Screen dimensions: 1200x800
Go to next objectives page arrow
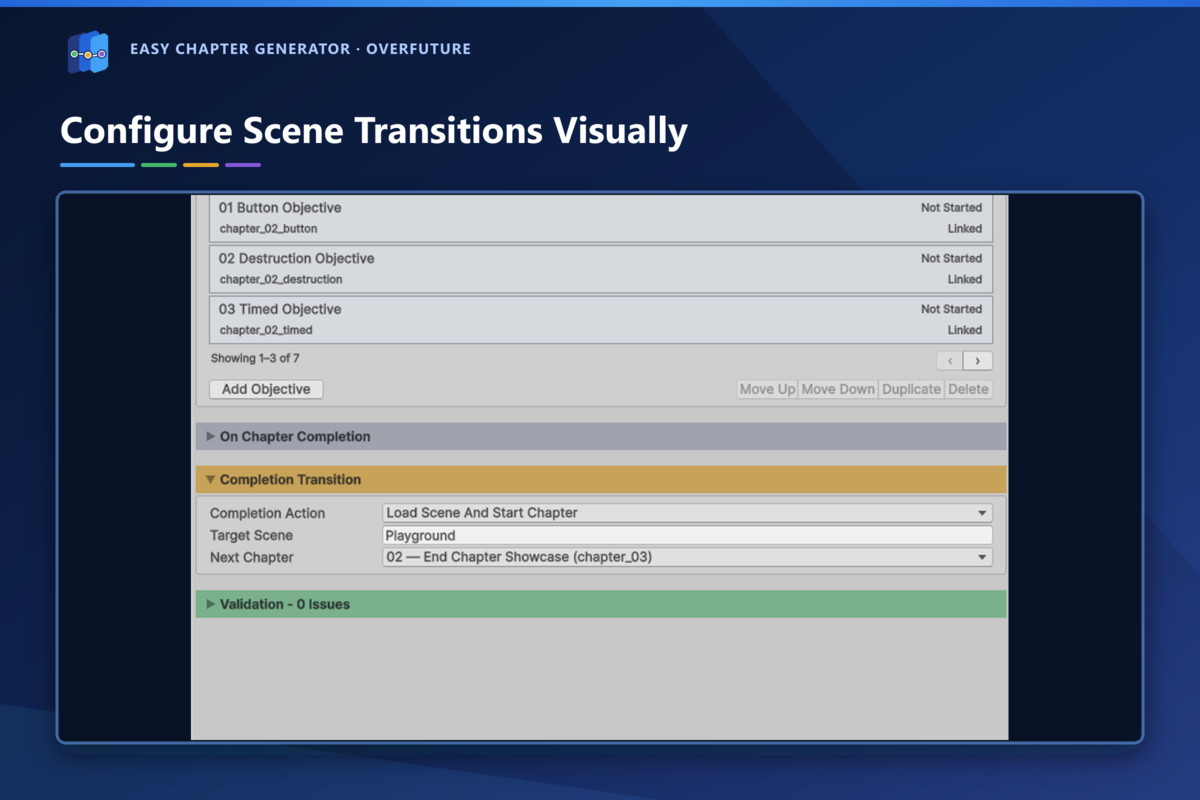[x=978, y=361]
